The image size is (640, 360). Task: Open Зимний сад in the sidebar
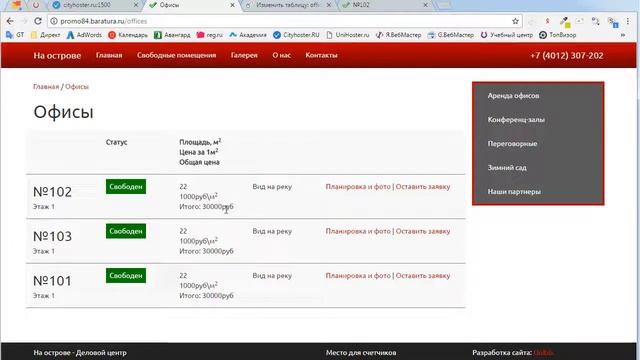(x=507, y=167)
